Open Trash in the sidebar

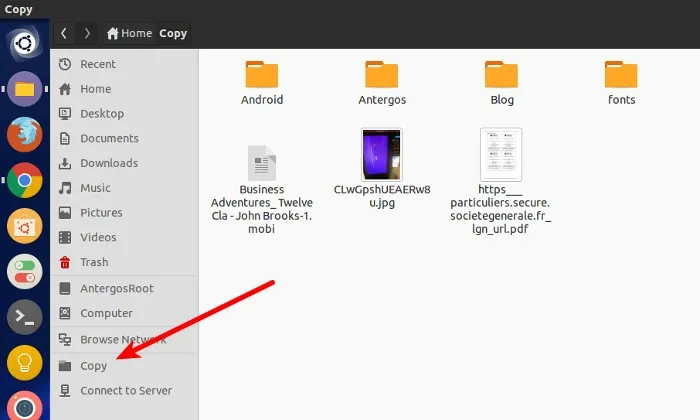(124, 262)
